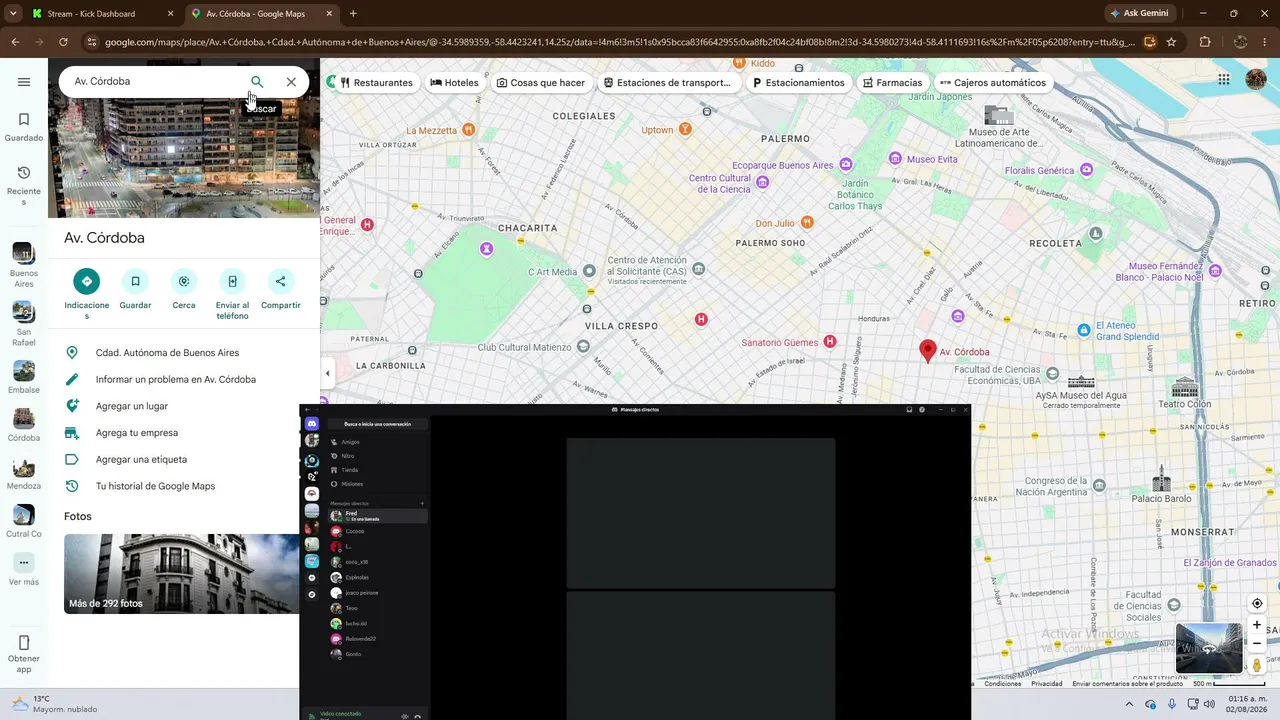
Task: Filter the map by Restaurantes
Action: (376, 83)
